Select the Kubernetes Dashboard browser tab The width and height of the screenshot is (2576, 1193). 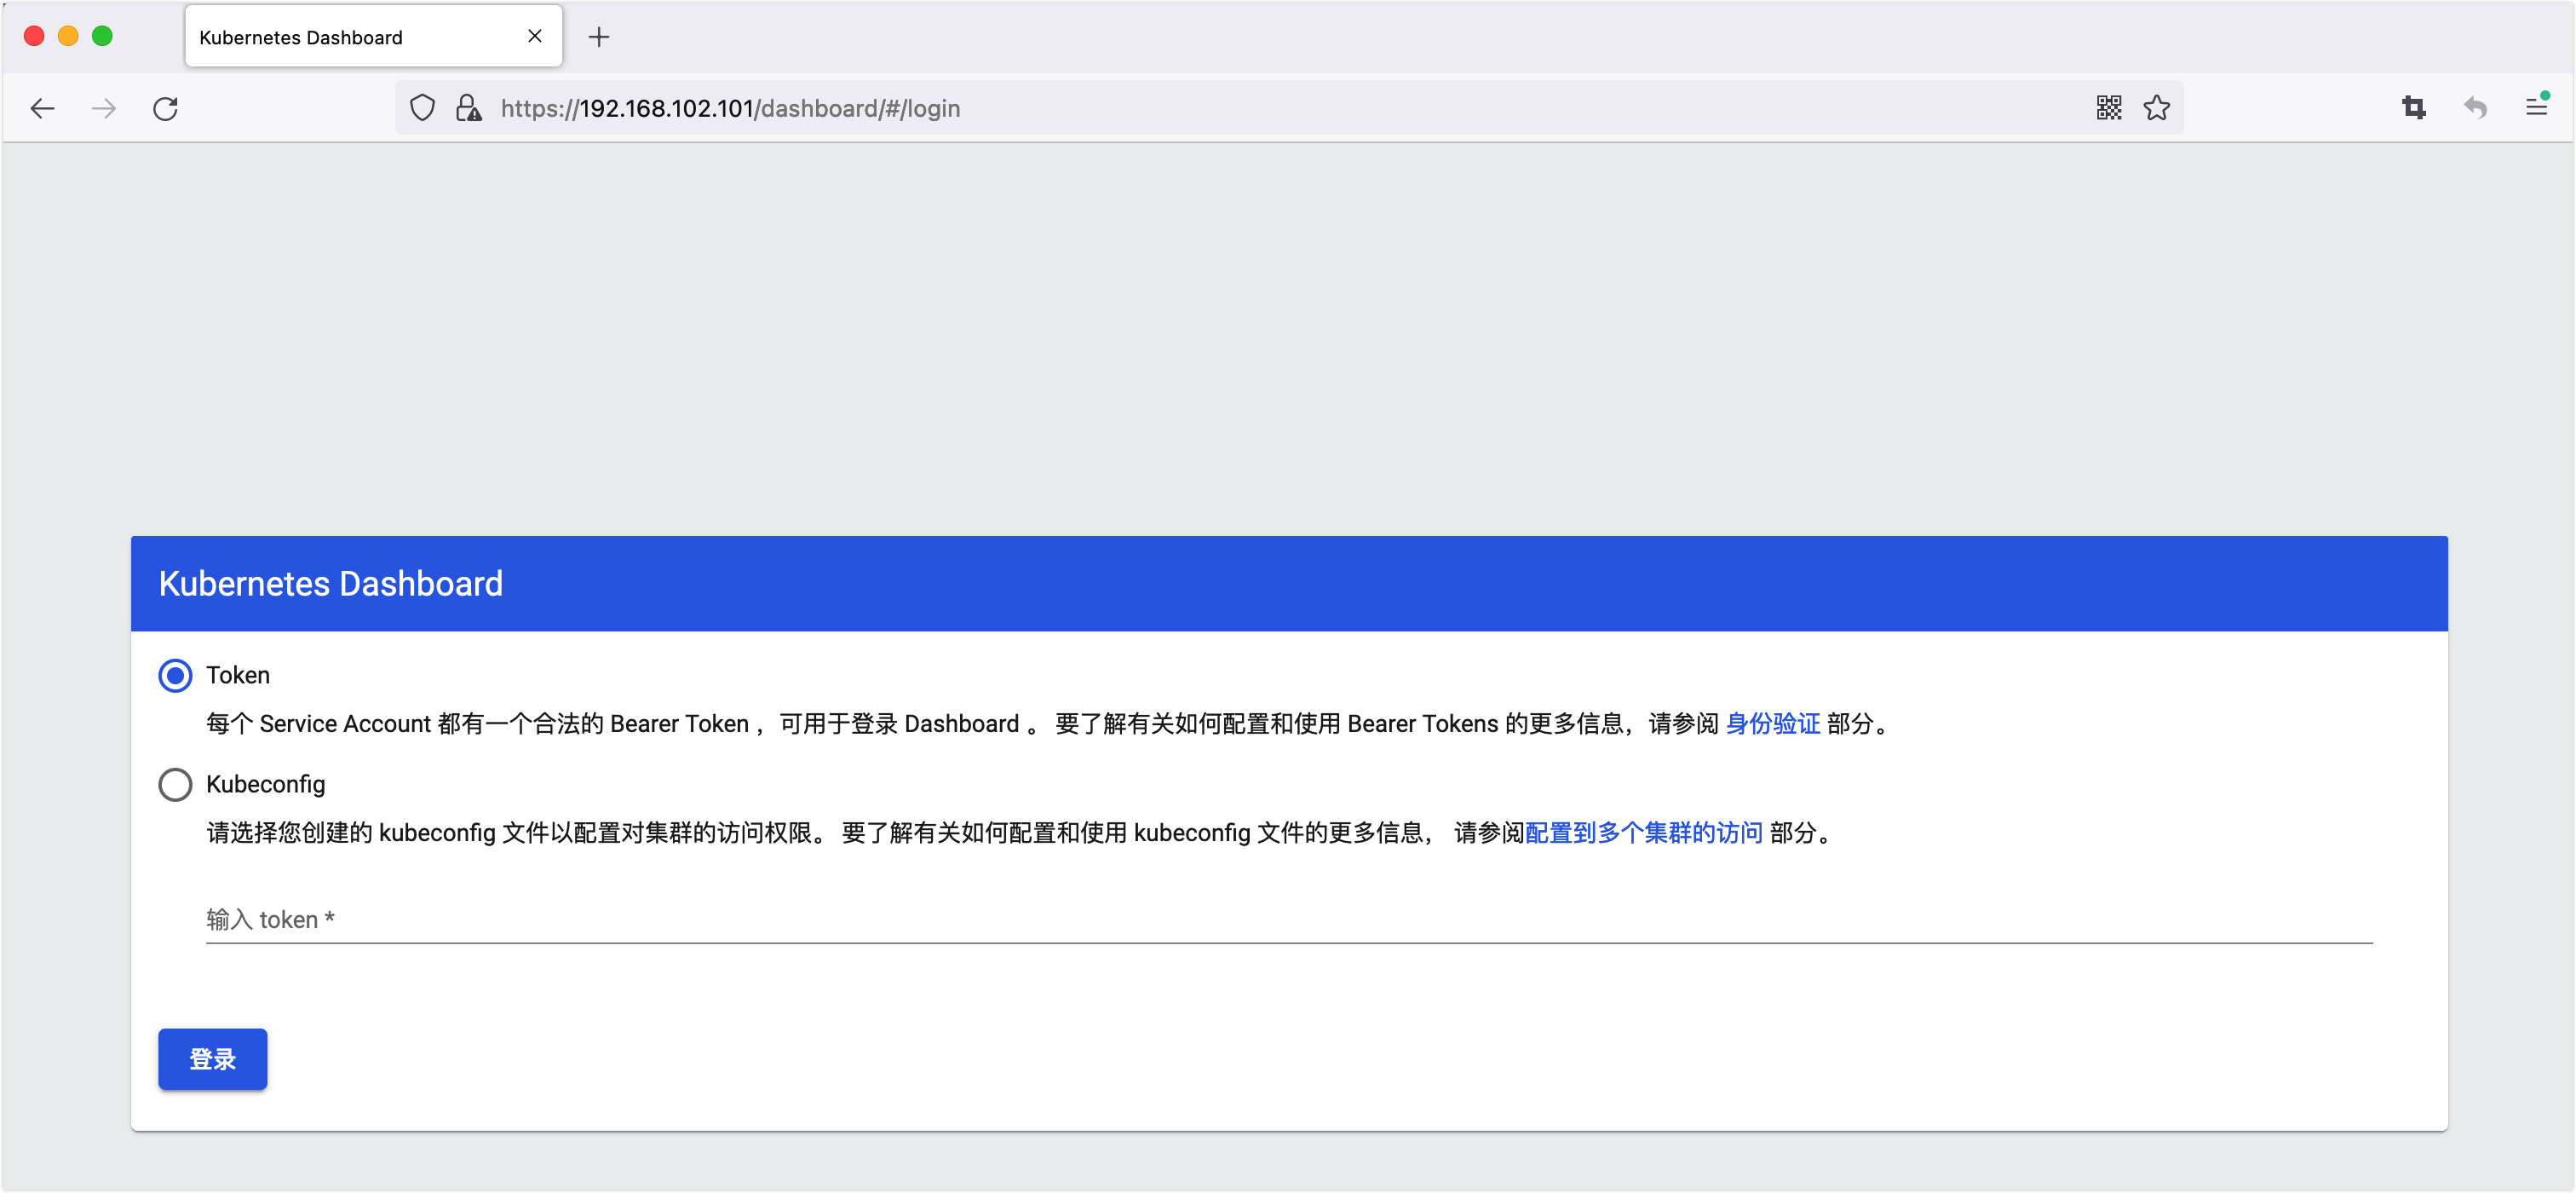(373, 36)
